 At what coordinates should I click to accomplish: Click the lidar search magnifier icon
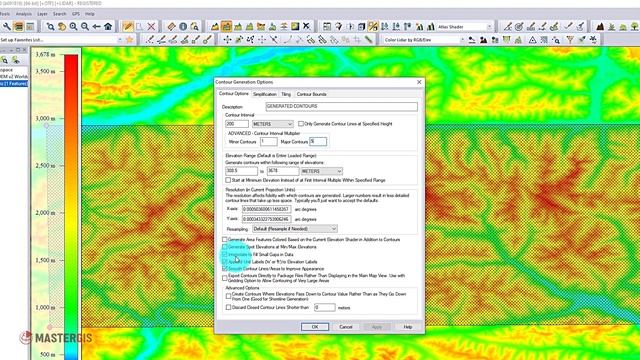[556, 40]
